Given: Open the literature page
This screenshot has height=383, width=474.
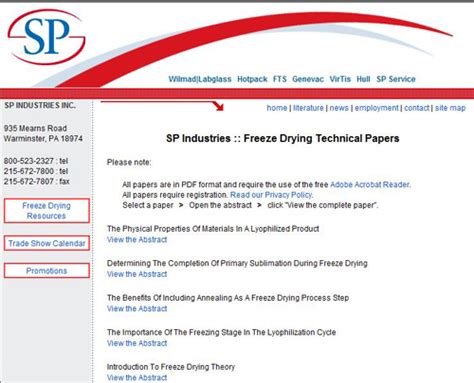Looking at the screenshot, I should [x=308, y=108].
